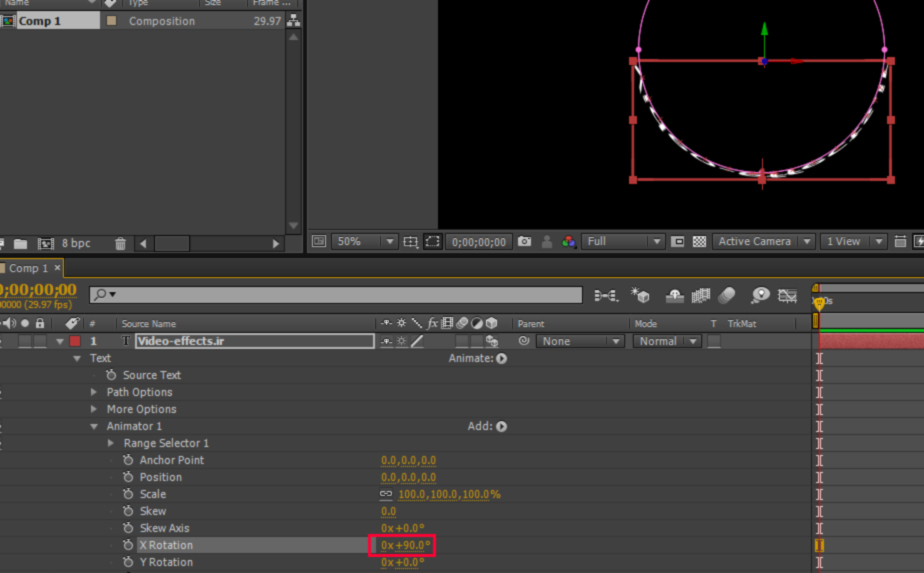
Task: Click the Always Preview This View icon
Action: point(319,242)
